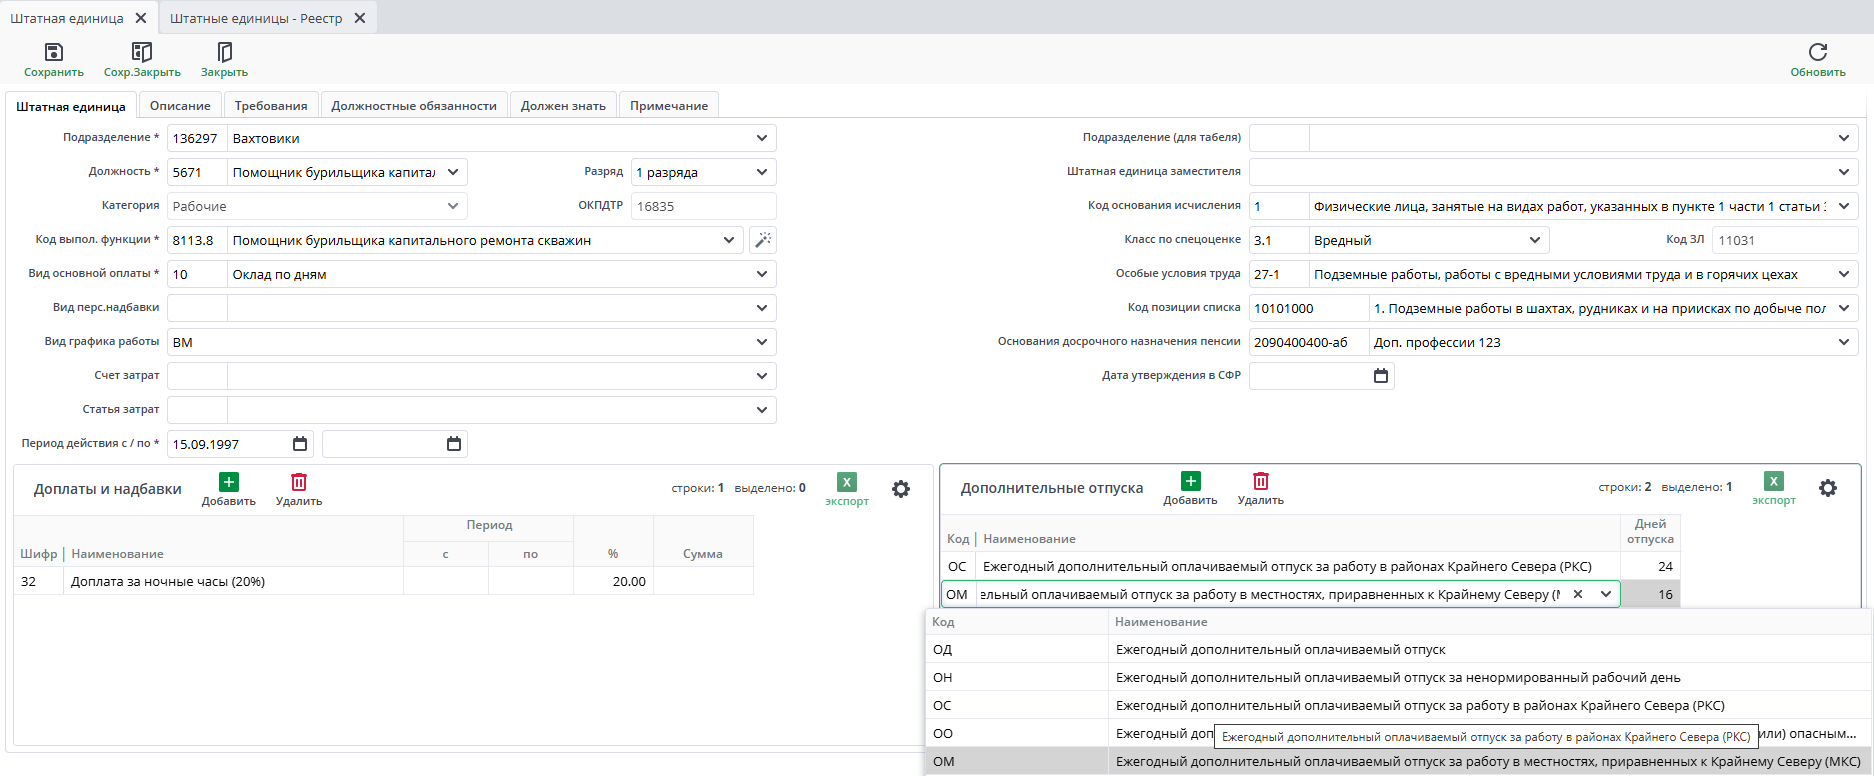Sort by Дней отпуска column header
1874x776 pixels.
click(1650, 531)
